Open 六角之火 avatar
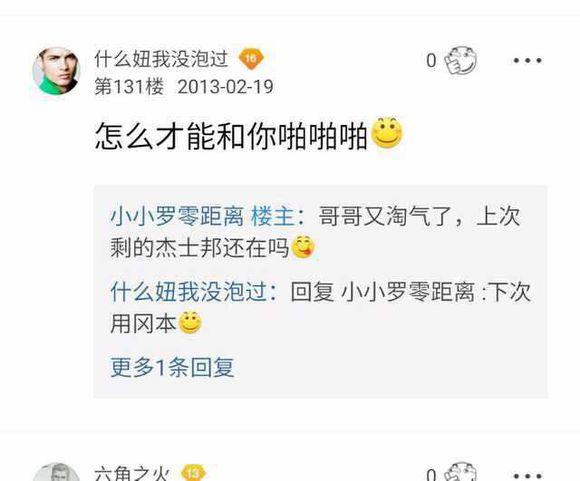The width and height of the screenshot is (580, 481). 57,472
